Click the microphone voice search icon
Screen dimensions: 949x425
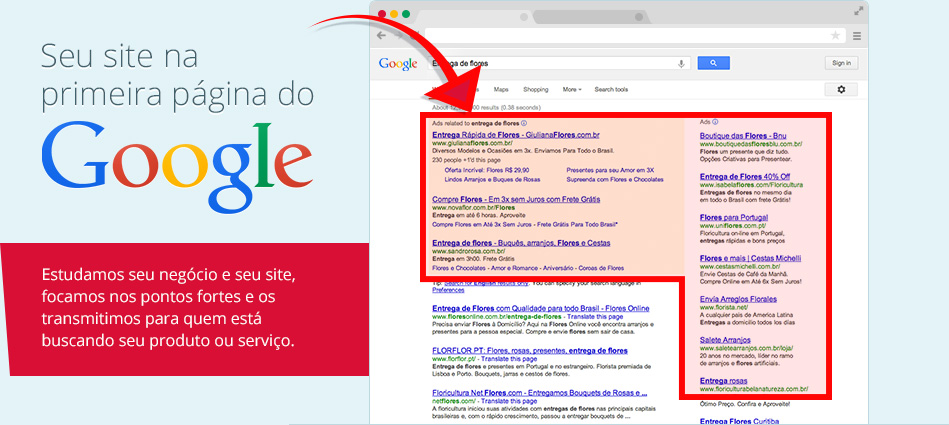click(x=681, y=63)
